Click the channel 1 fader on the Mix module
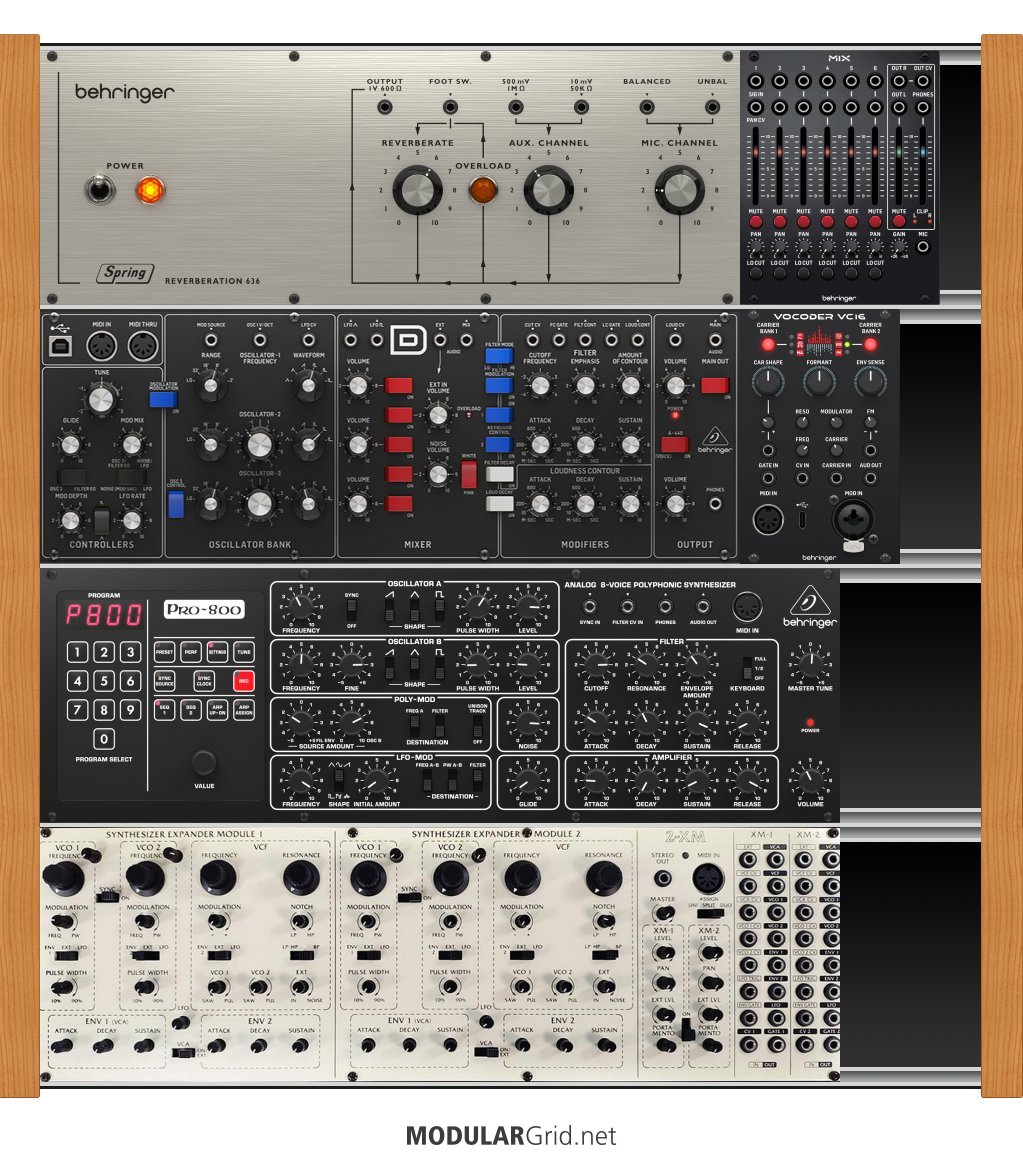This screenshot has height=1157, width=1023. [x=756, y=153]
